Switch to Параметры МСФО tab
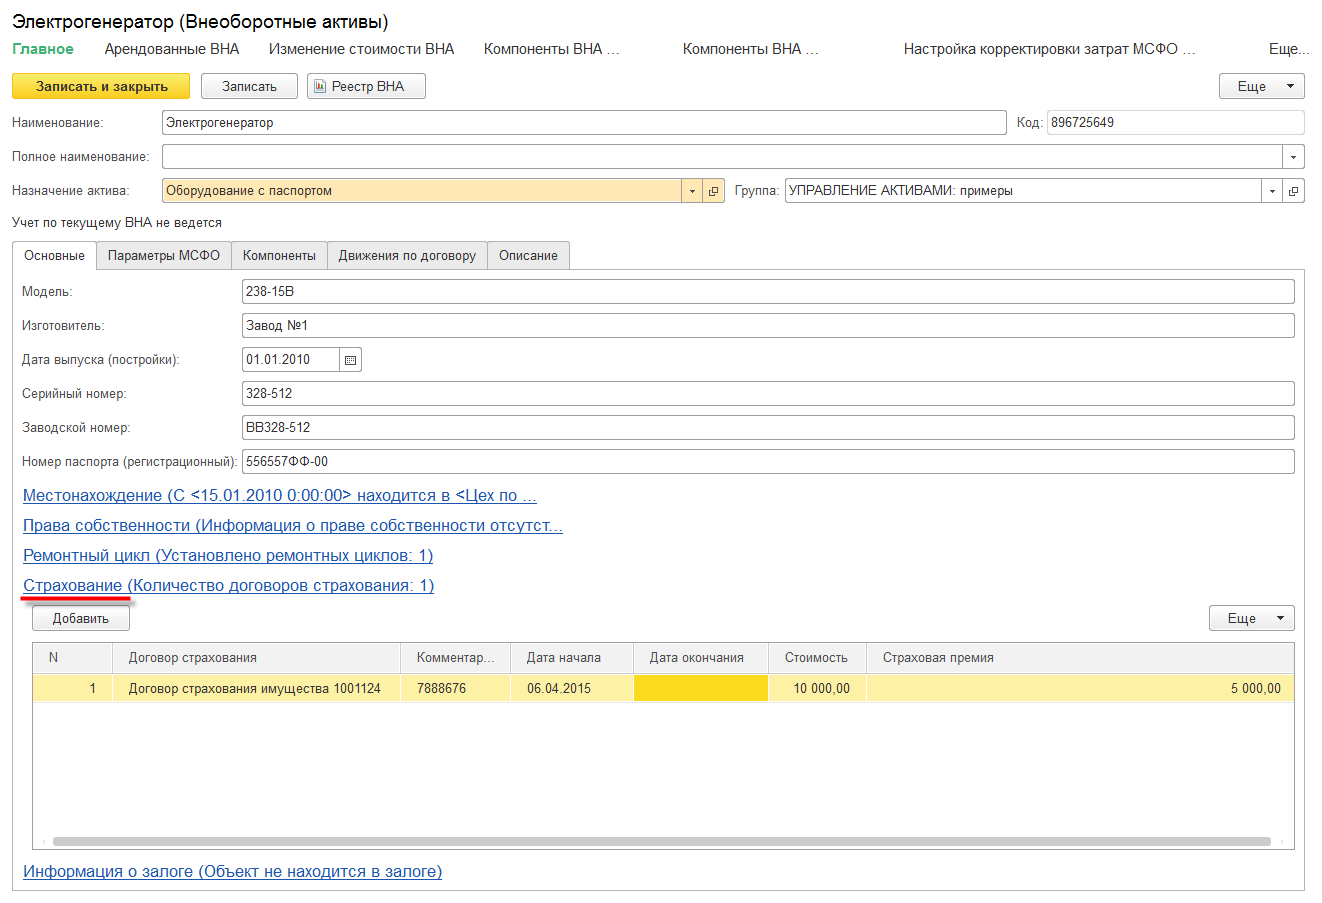This screenshot has width=1322, height=903. coord(164,256)
